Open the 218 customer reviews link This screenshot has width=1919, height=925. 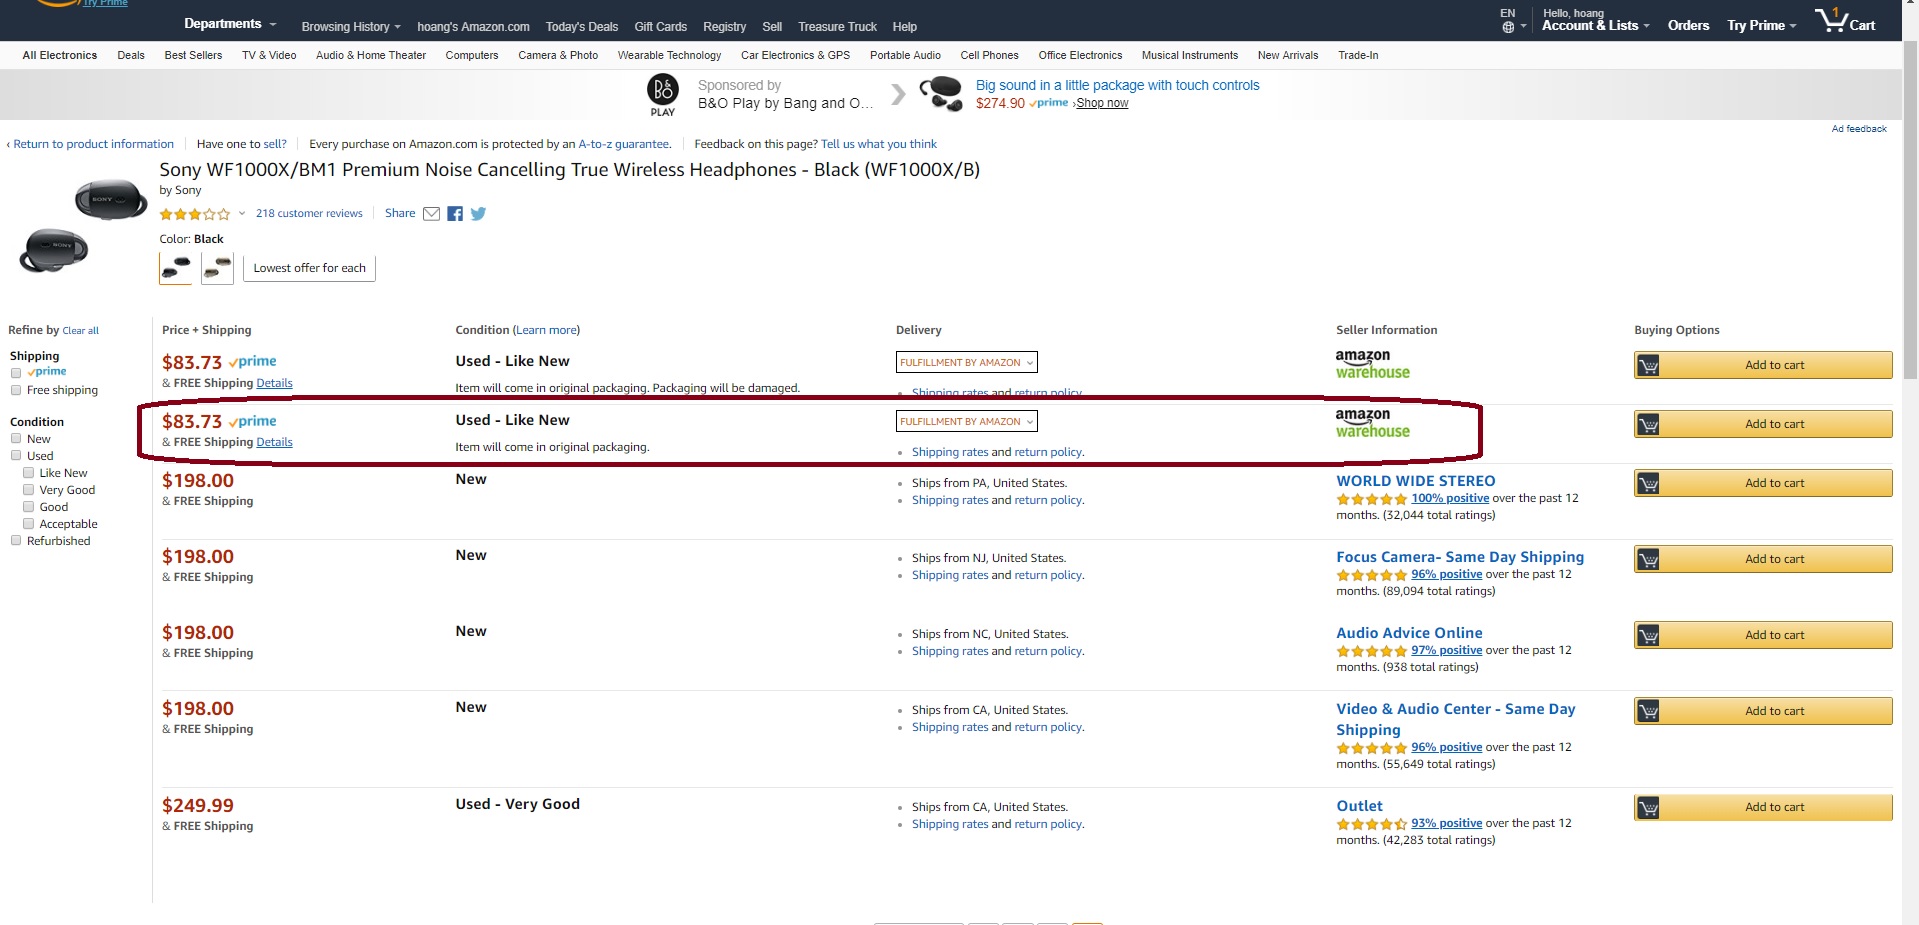(309, 214)
